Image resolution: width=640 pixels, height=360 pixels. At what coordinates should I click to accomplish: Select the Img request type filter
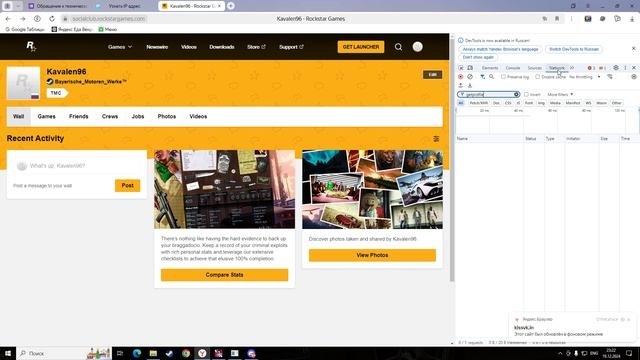click(x=541, y=103)
